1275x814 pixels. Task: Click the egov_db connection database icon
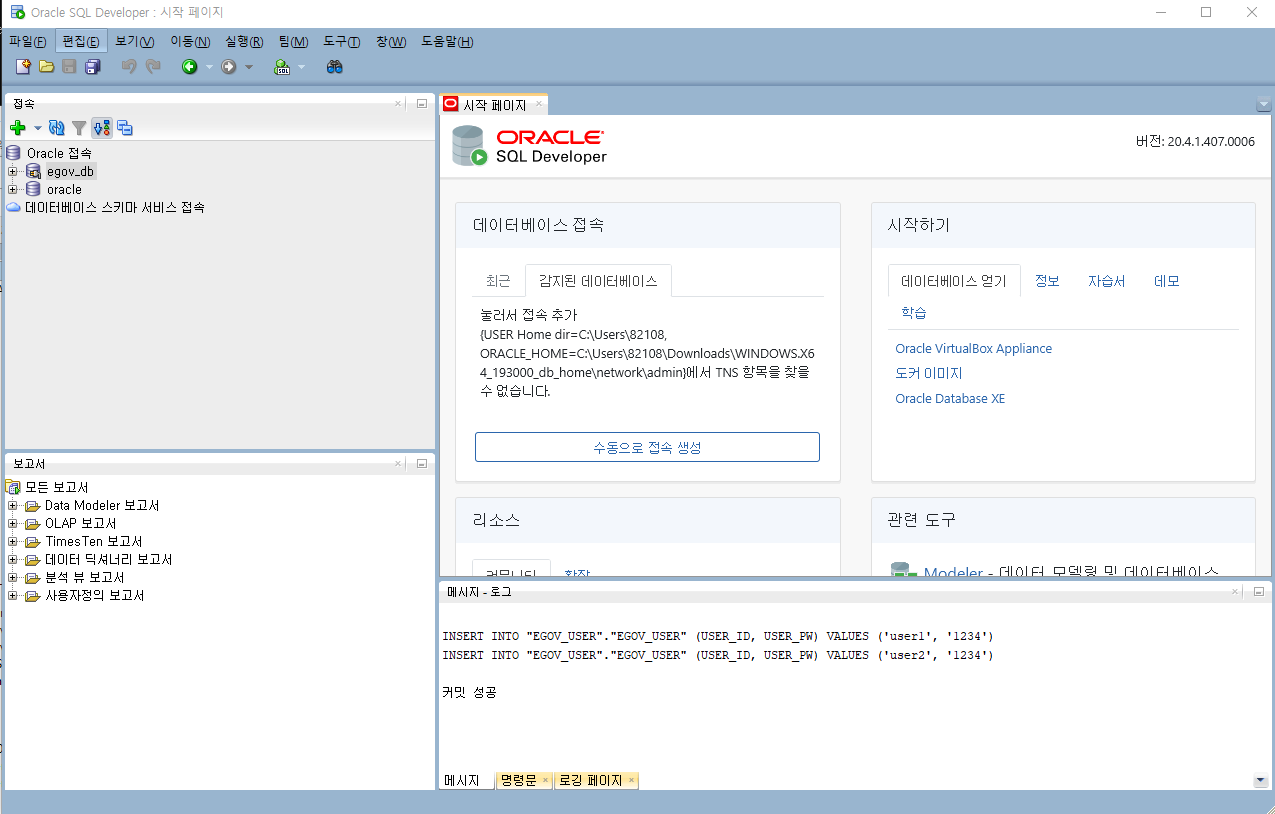point(34,171)
